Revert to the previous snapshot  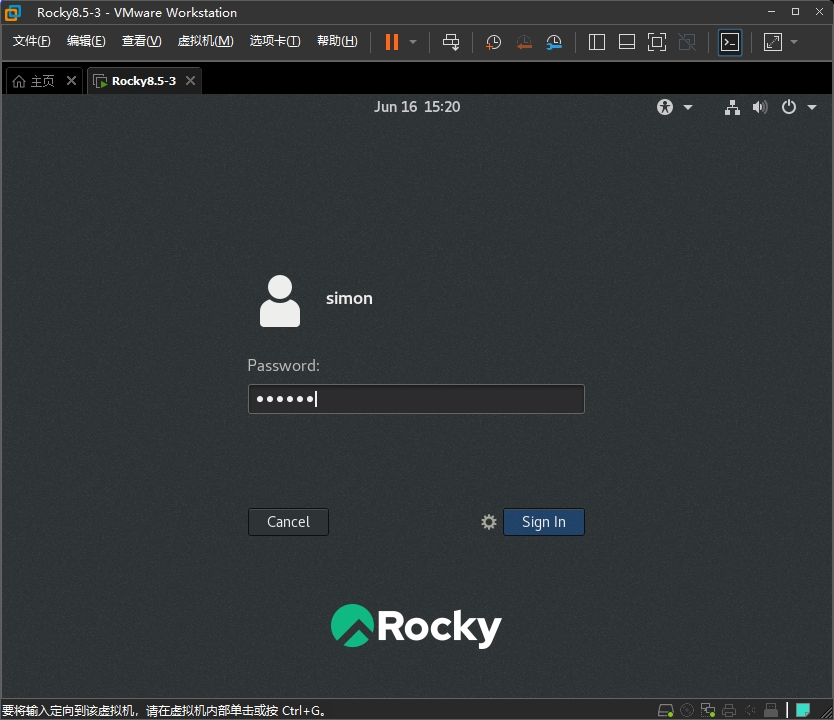click(524, 42)
